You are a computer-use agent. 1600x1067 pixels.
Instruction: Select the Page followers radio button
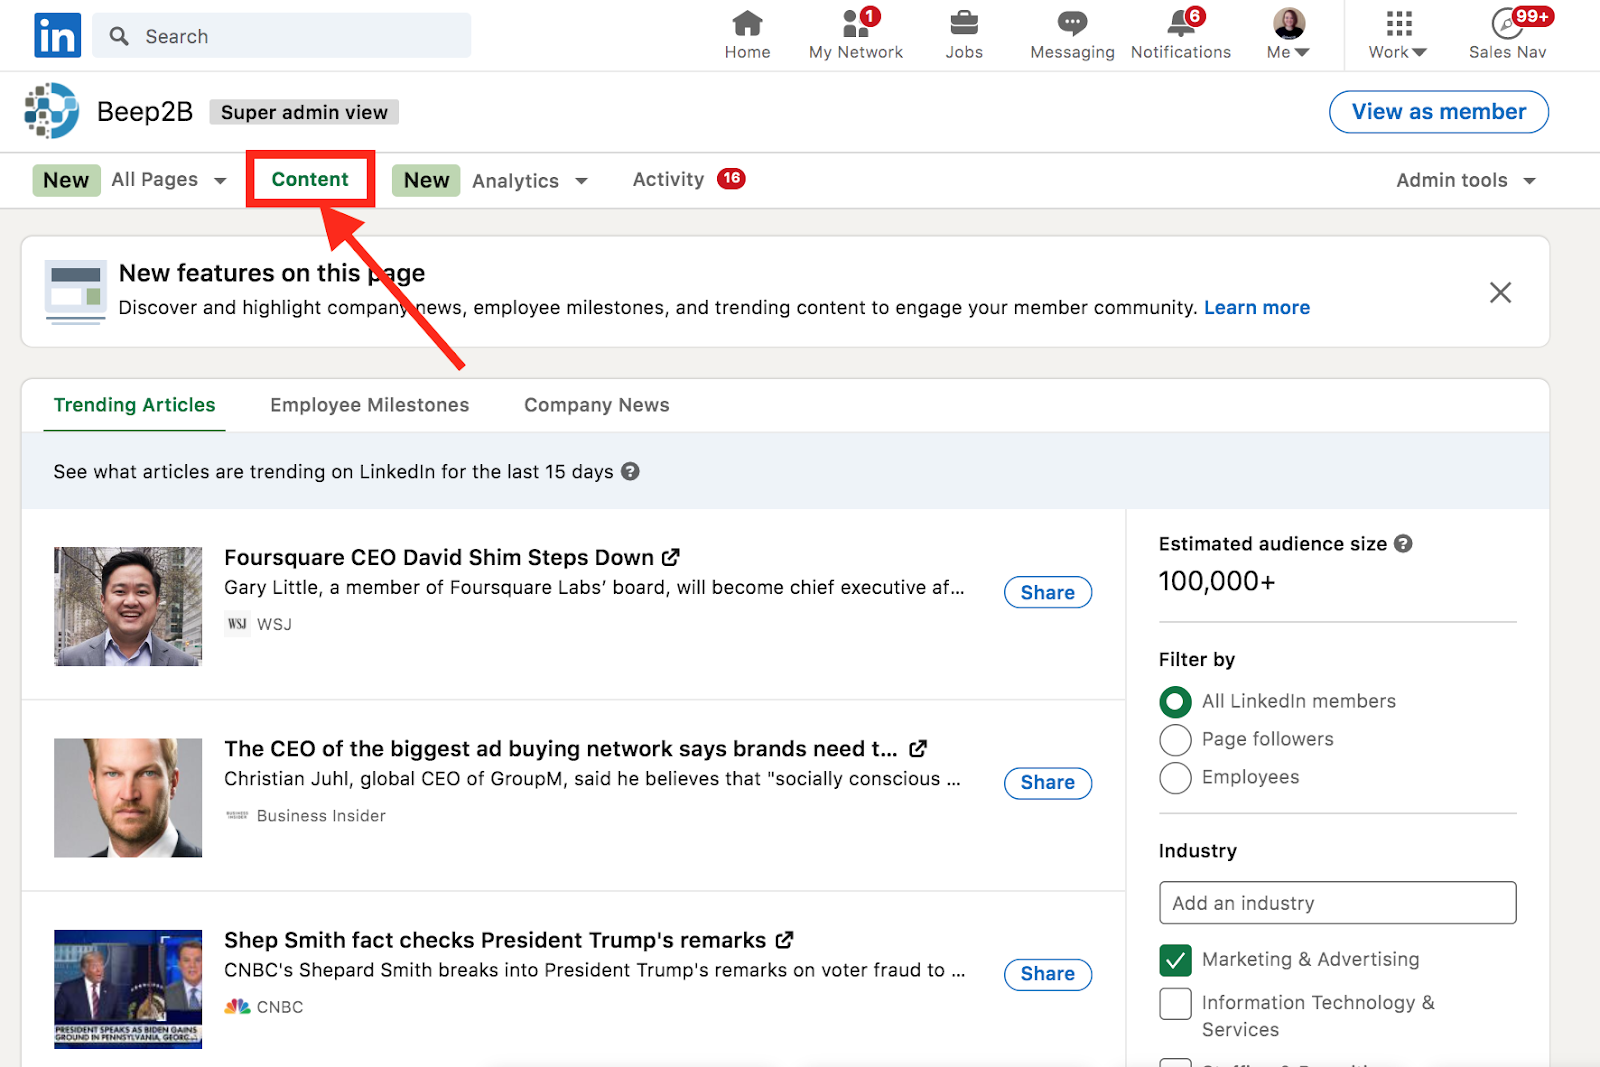1175,740
